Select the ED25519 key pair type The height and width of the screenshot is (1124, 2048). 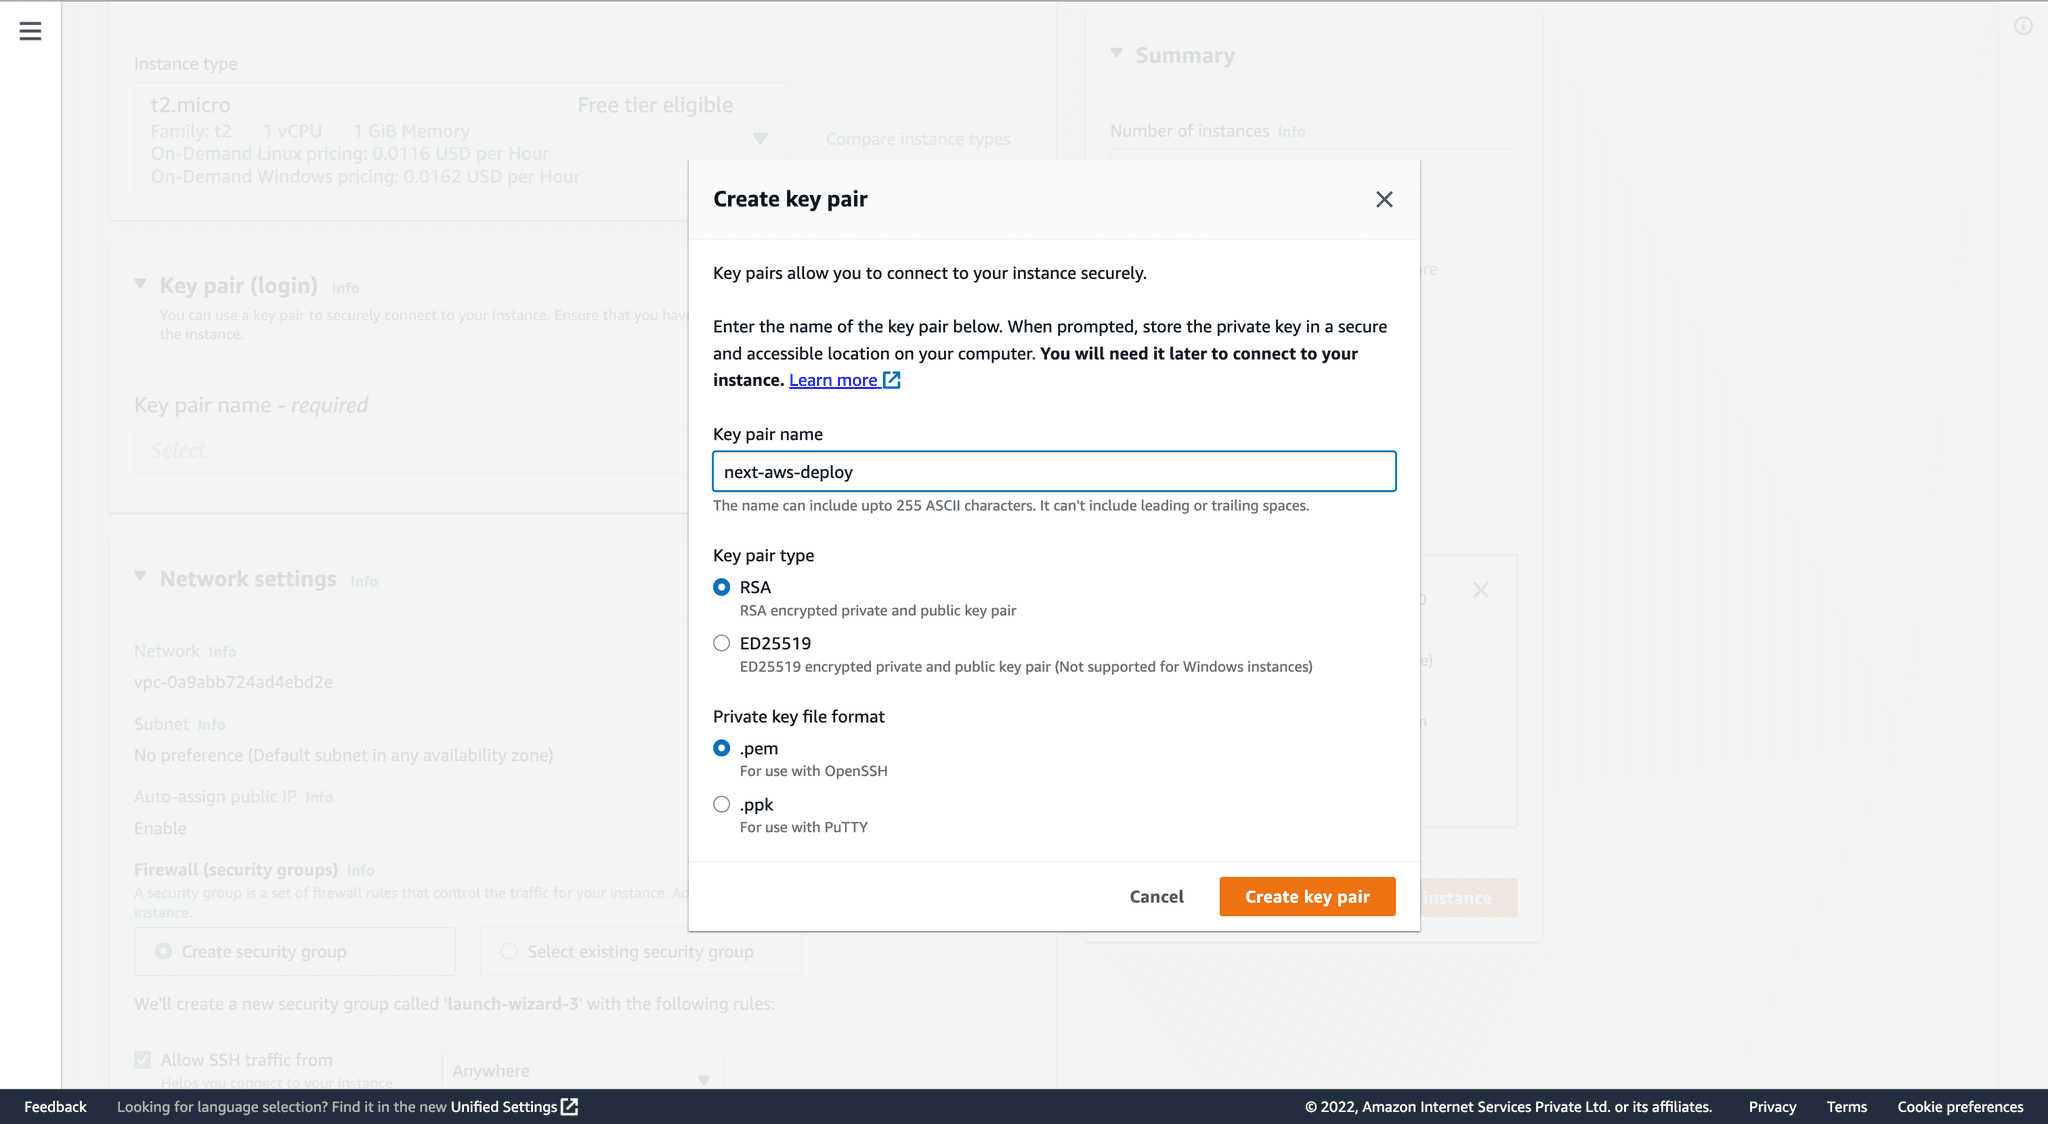click(x=721, y=643)
